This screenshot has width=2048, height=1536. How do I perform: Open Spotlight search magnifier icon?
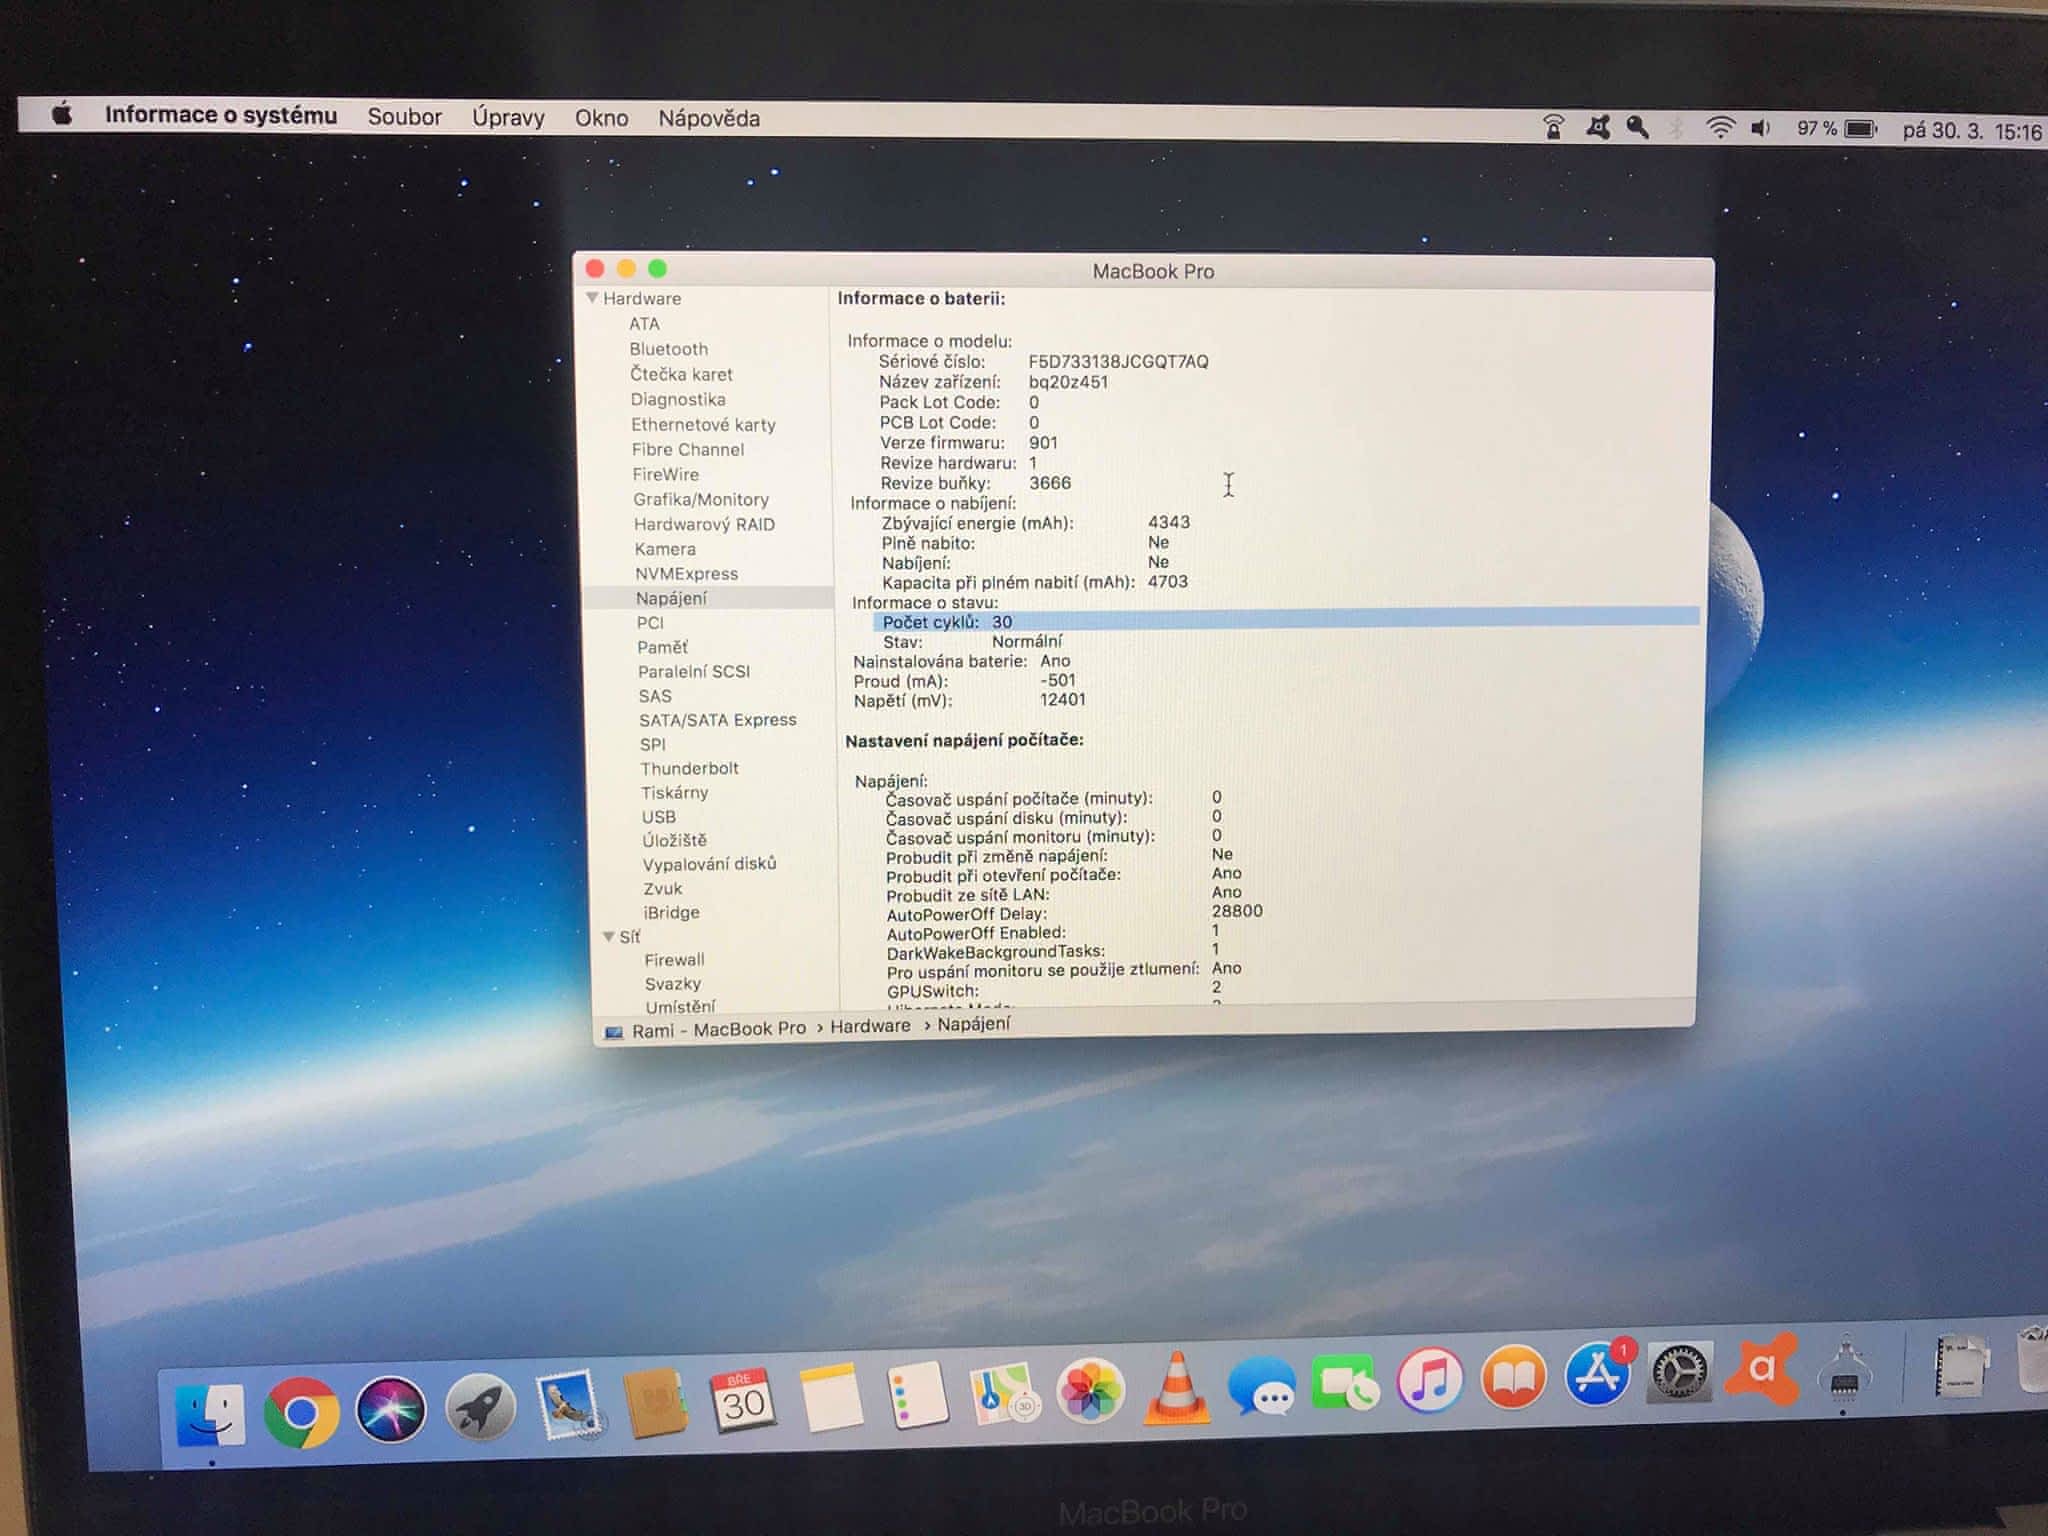point(1637,128)
